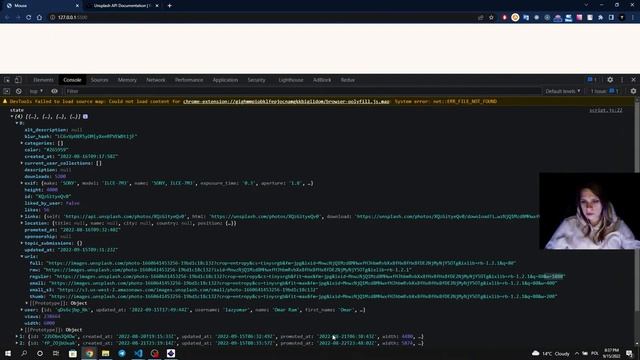The image size is (640, 360).
Task: Activate the inspect element picker icon
Action: (x=7, y=80)
